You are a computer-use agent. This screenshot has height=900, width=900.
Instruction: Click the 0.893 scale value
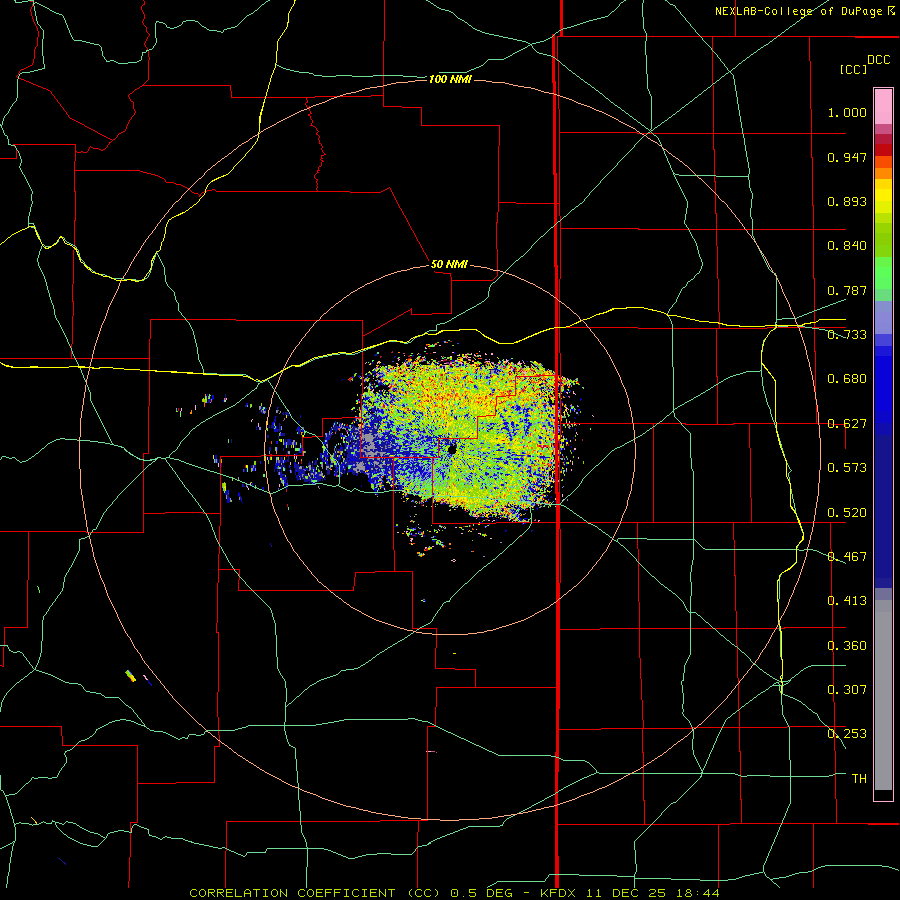tap(847, 201)
